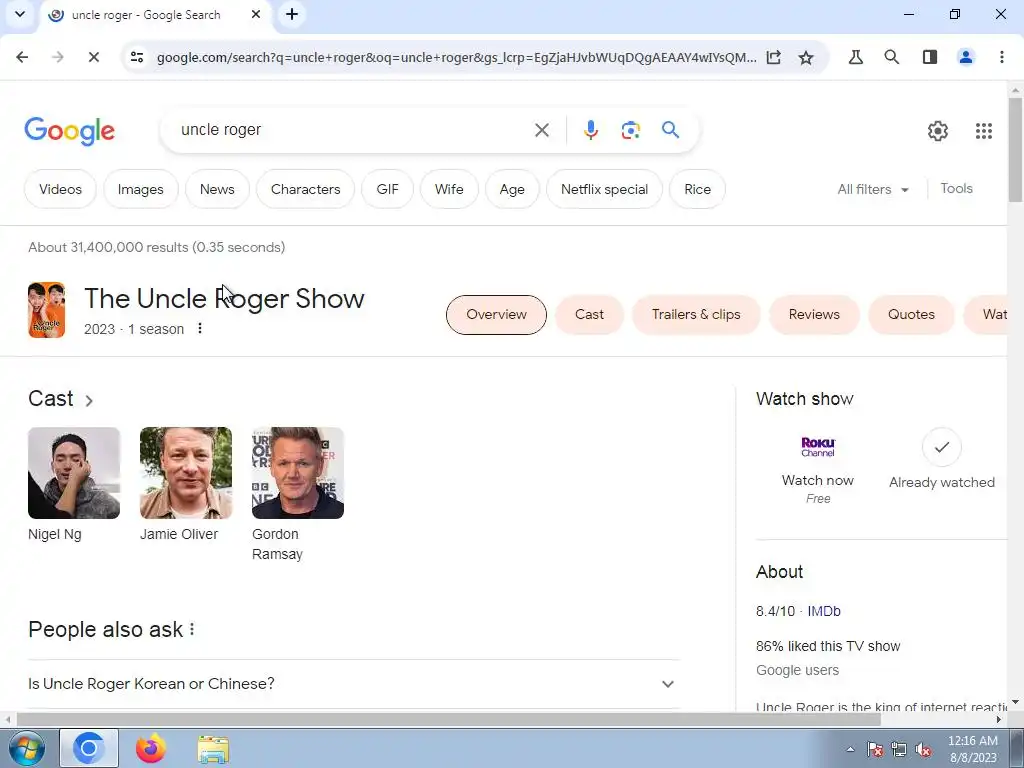1024x768 pixels.
Task: Click into the Google search box
Action: coord(353,130)
